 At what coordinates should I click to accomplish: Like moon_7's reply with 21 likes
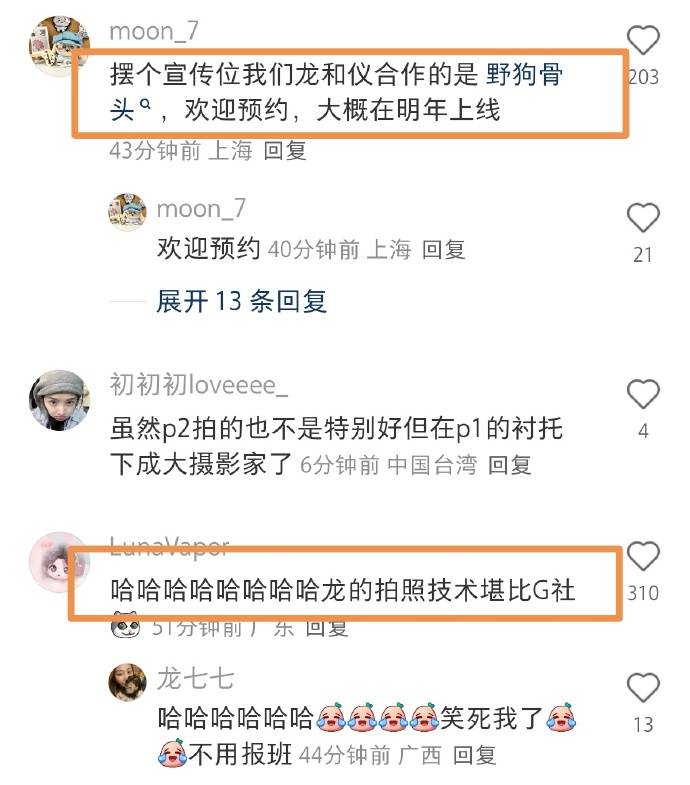(x=643, y=217)
